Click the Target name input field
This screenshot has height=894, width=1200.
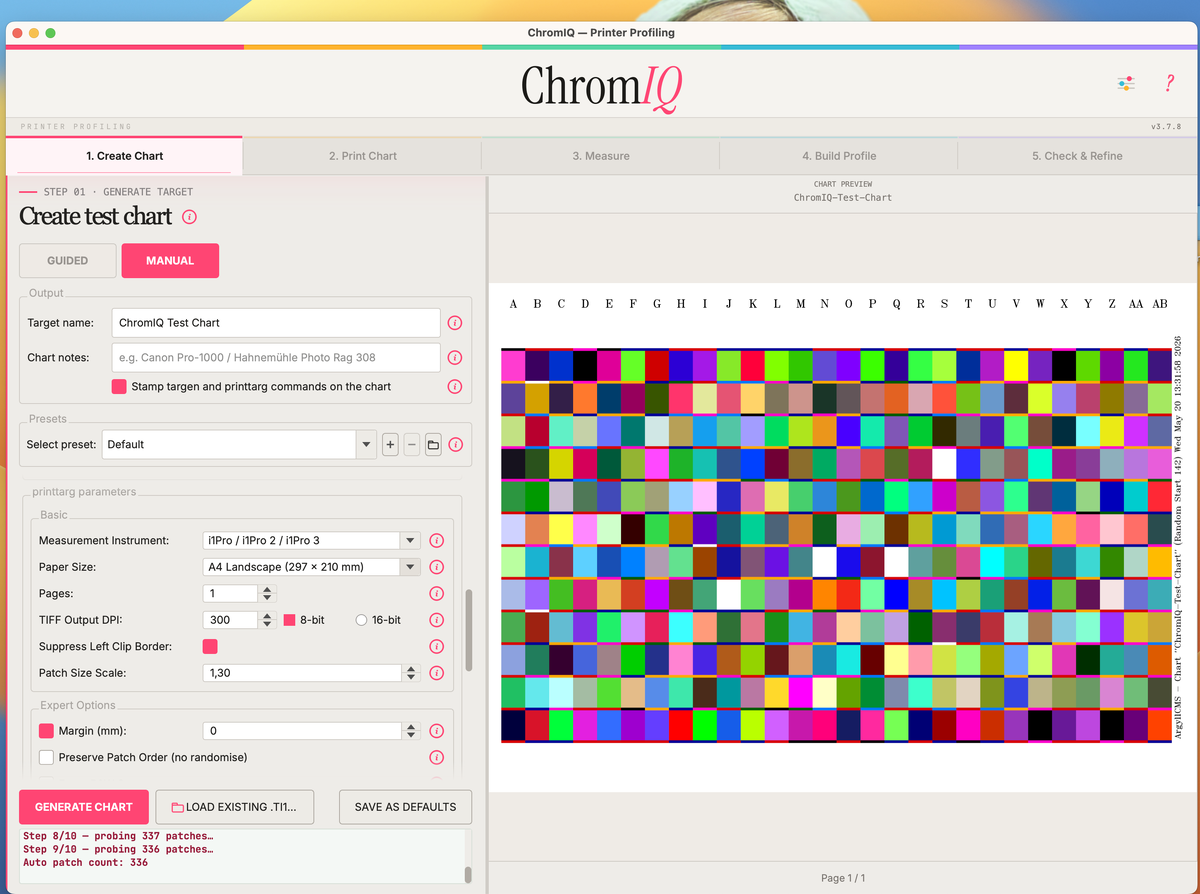(276, 323)
